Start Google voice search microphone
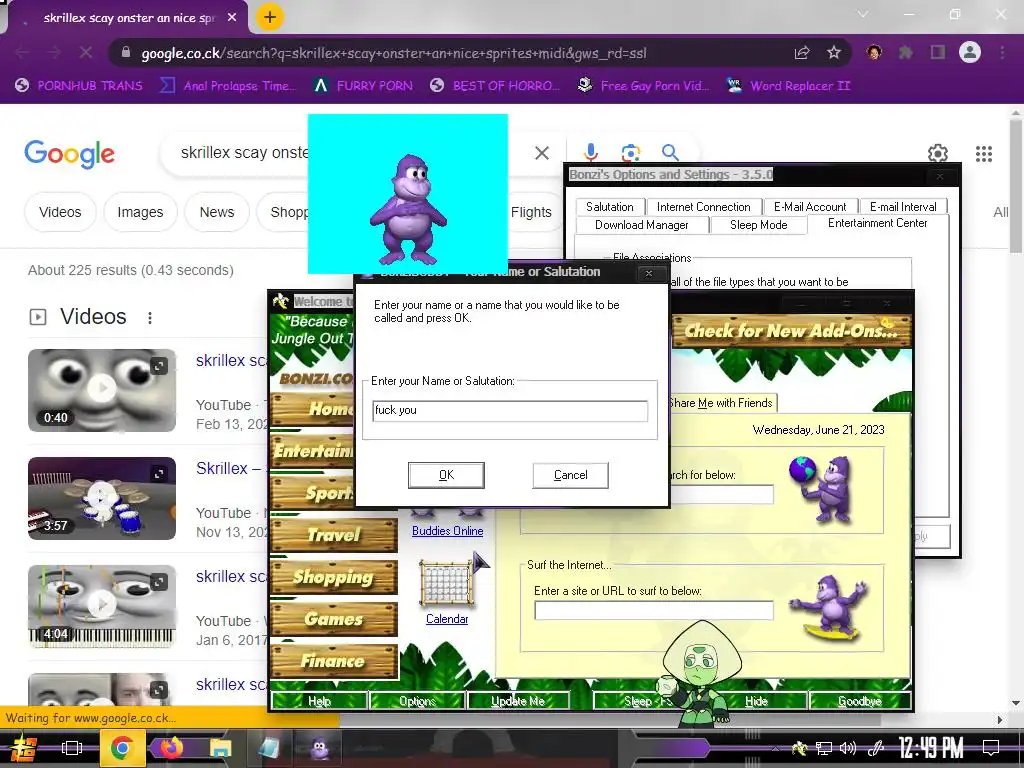1024x768 pixels. click(590, 152)
